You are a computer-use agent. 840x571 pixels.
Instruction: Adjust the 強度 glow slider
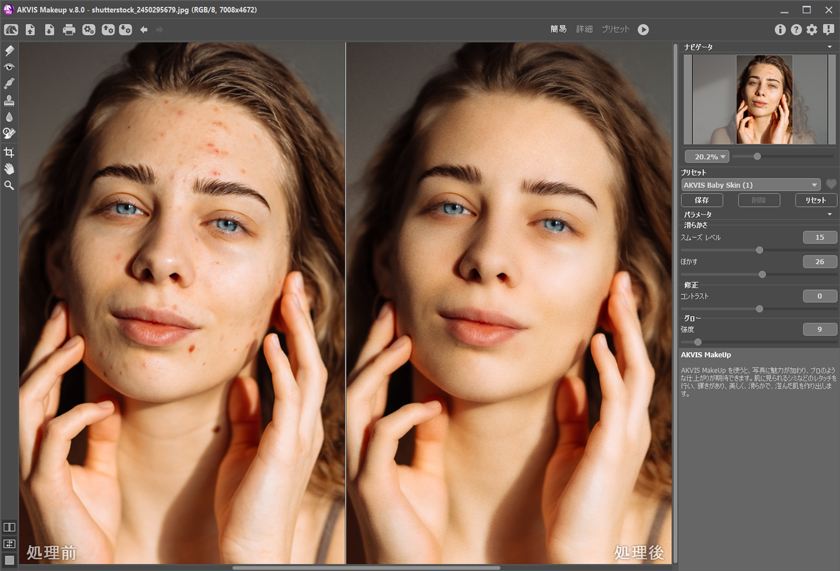(x=698, y=342)
